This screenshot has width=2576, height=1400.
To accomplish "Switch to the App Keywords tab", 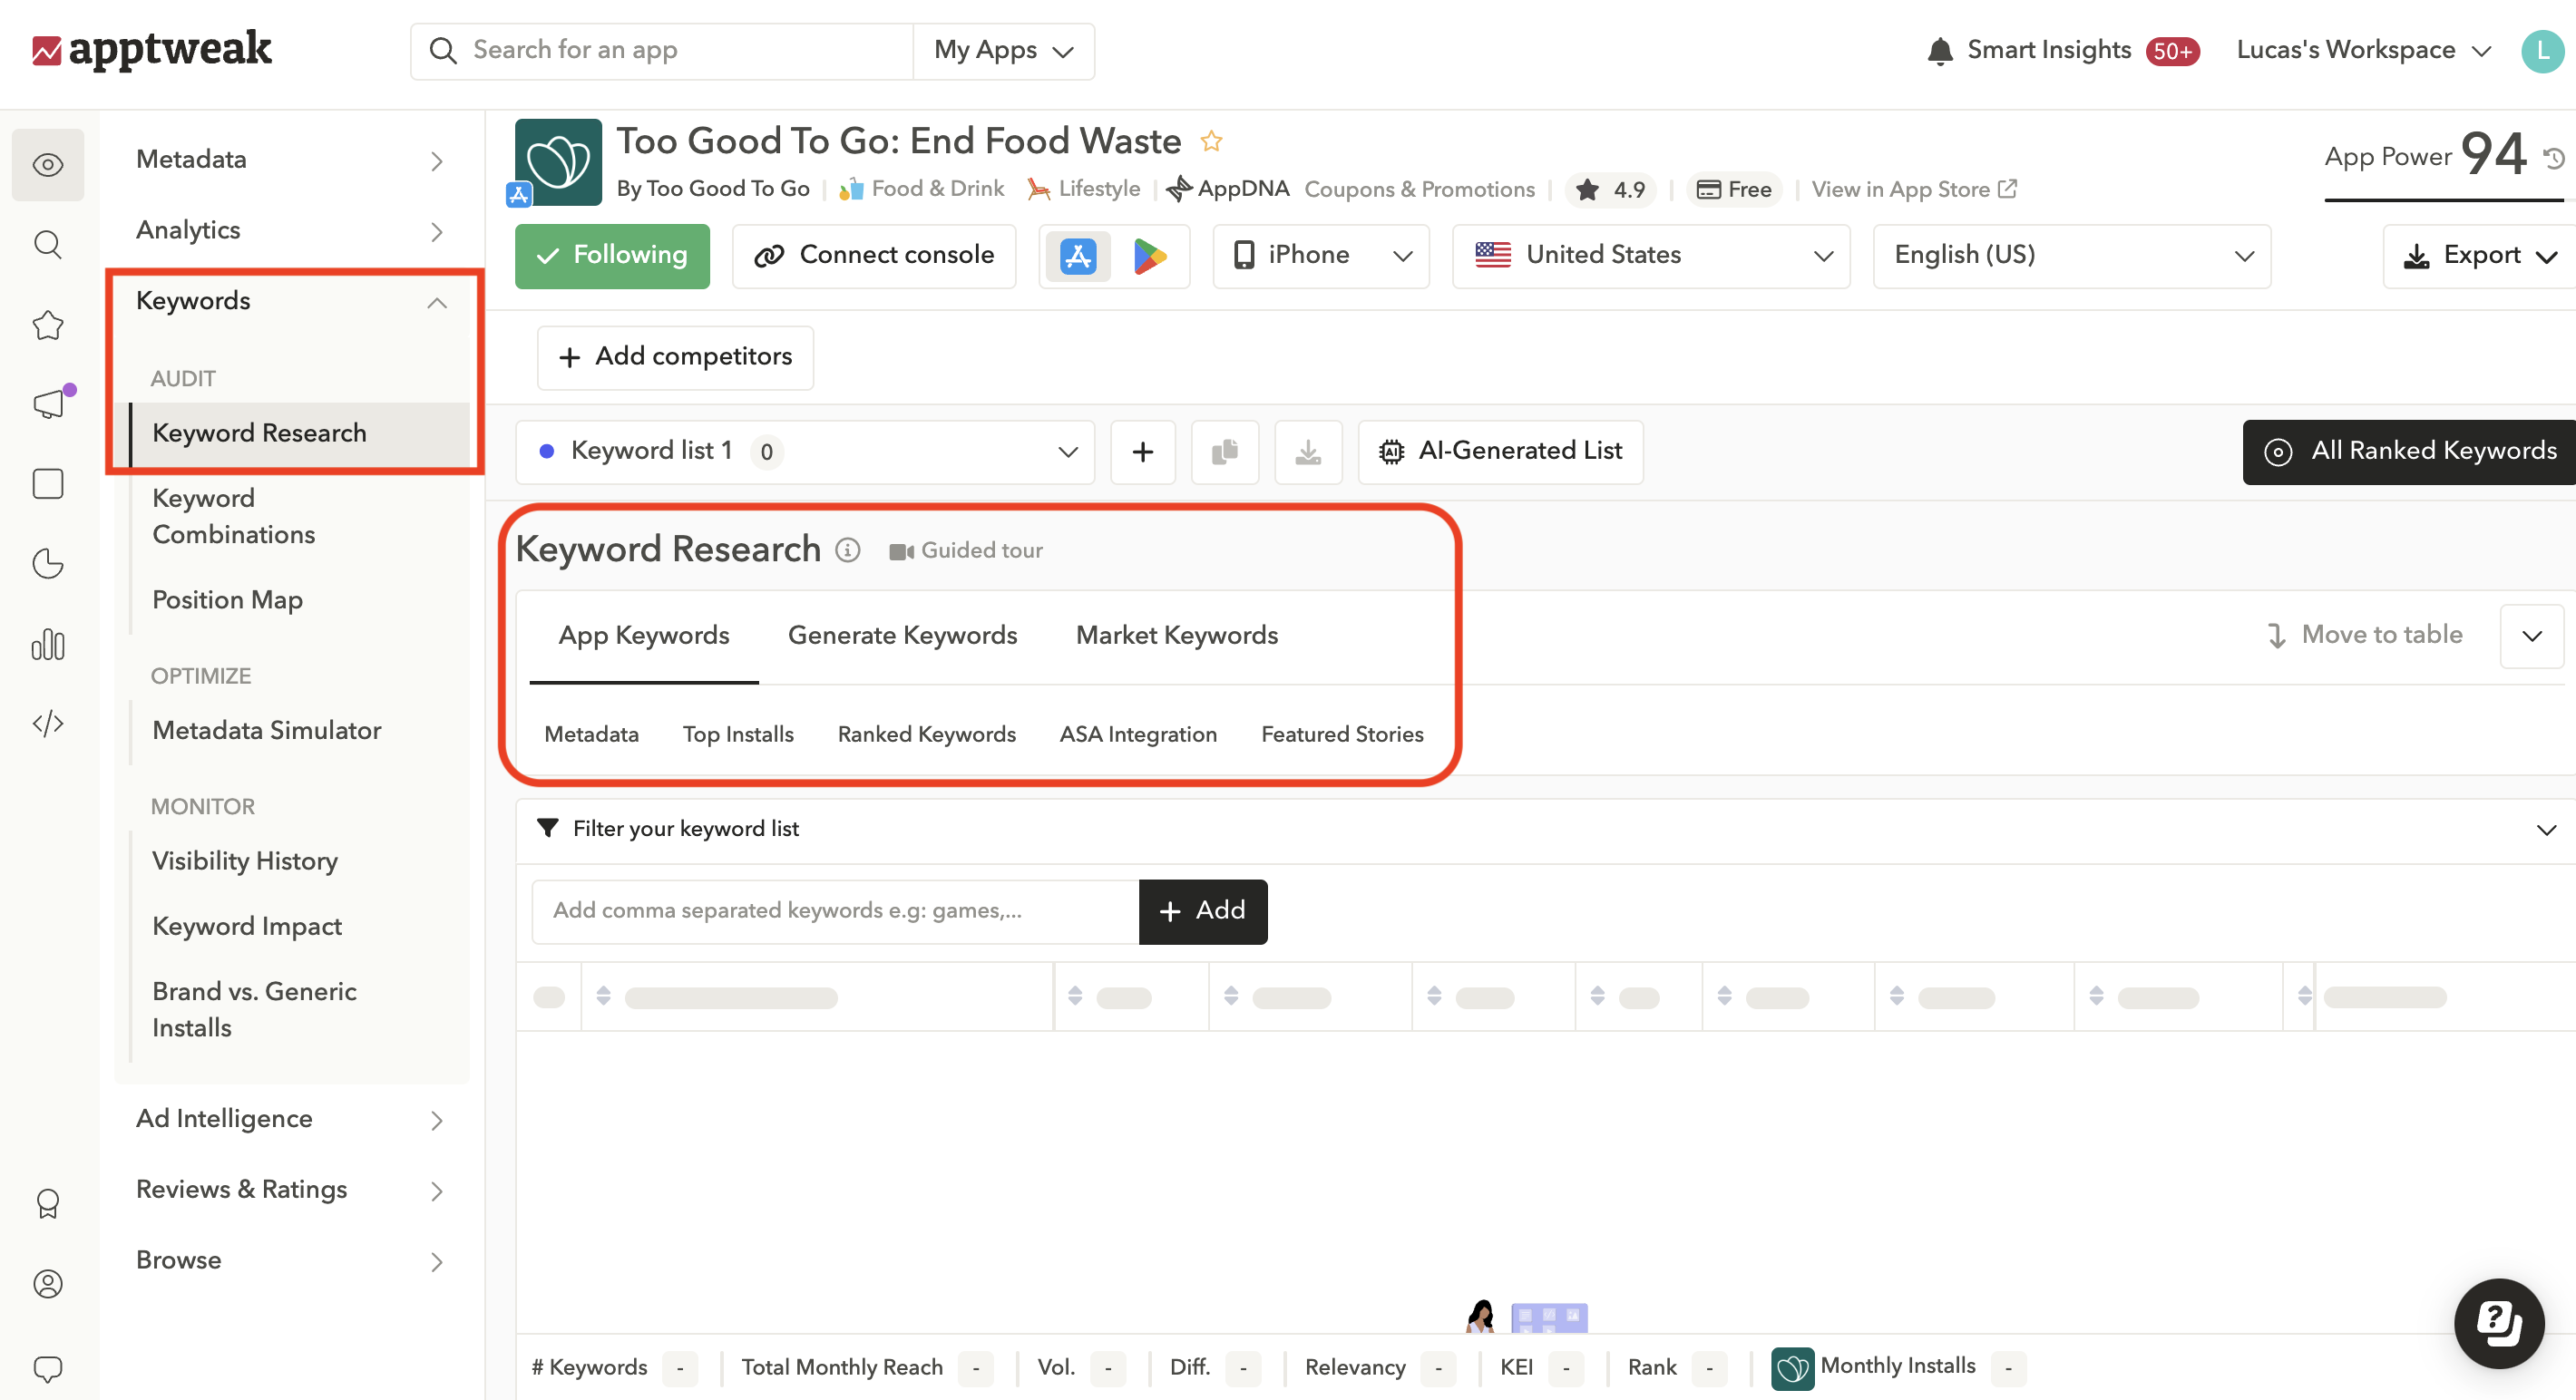I will tap(643, 636).
